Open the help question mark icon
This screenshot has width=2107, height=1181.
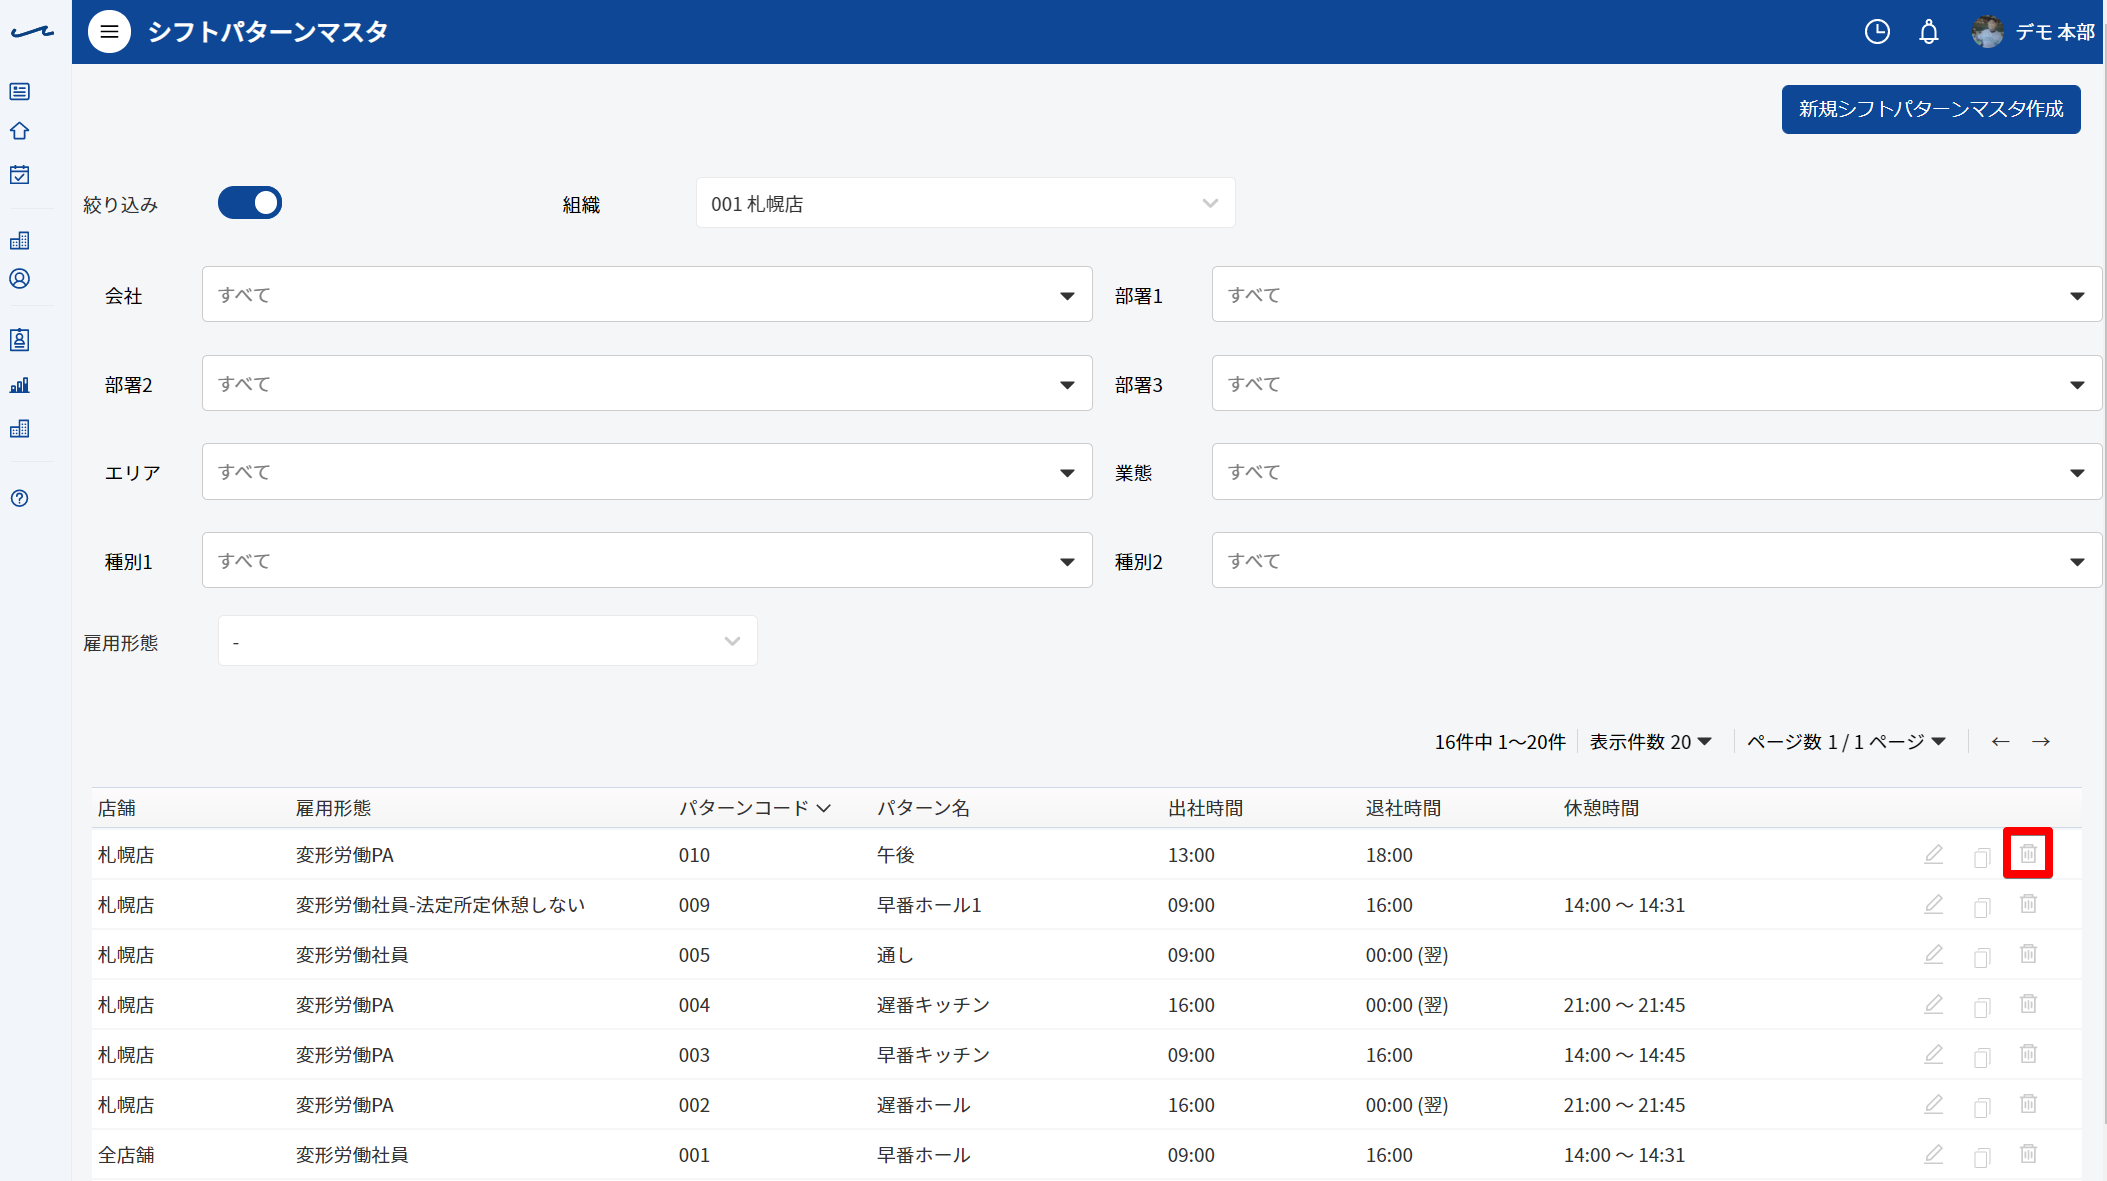(20, 498)
